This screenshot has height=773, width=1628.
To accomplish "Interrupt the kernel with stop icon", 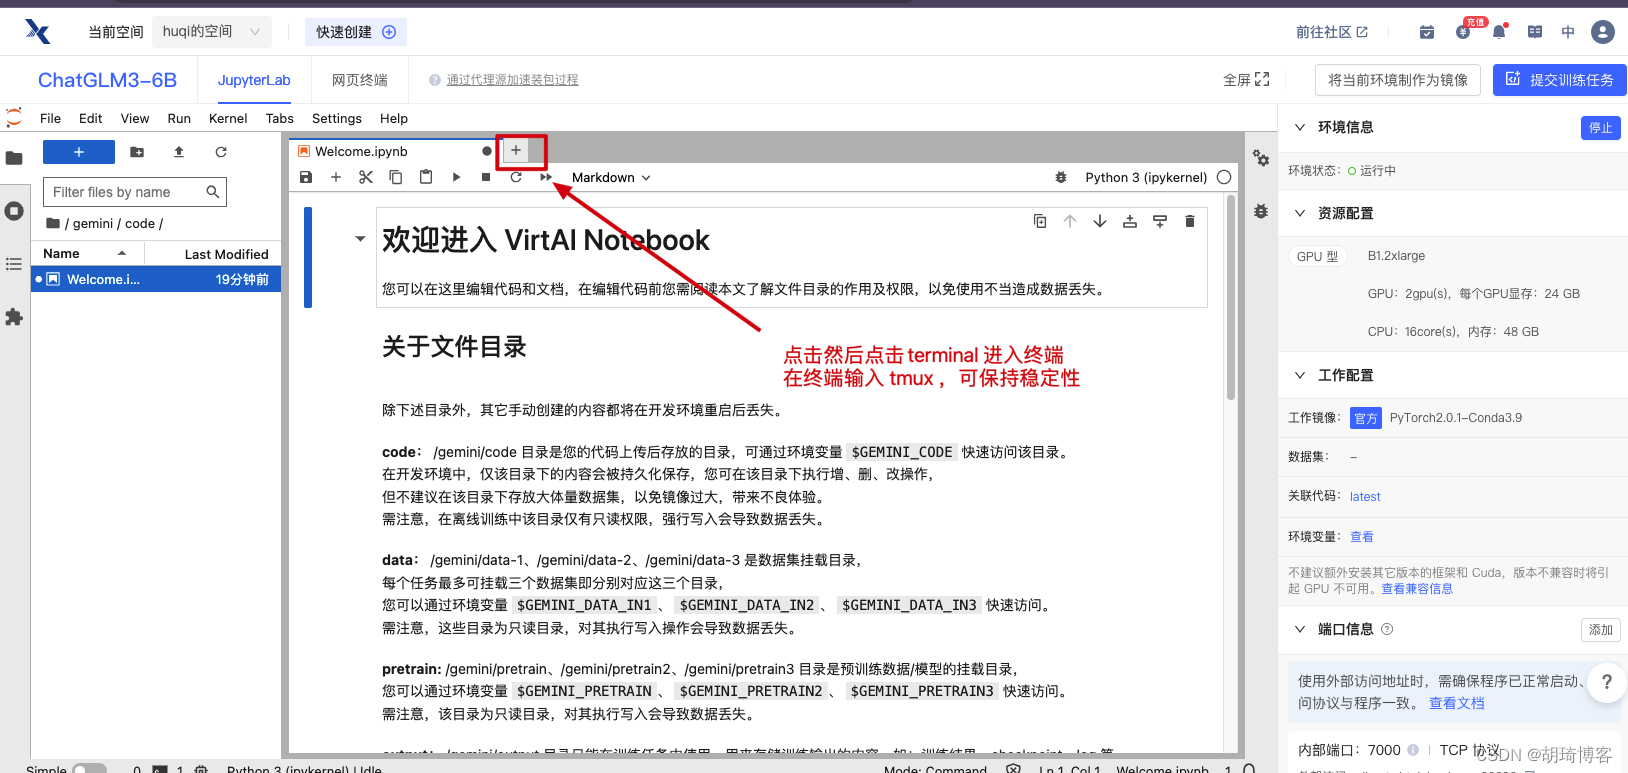I will [x=486, y=177].
